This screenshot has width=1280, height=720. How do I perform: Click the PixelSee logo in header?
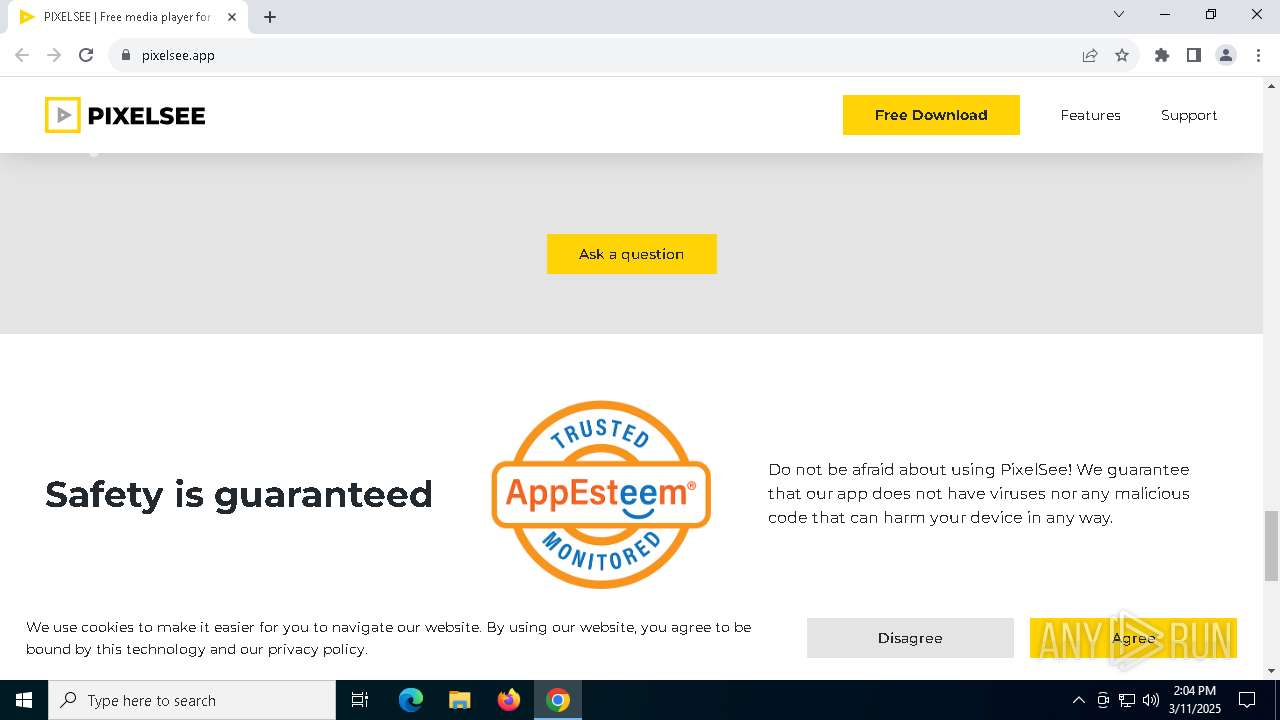click(125, 115)
